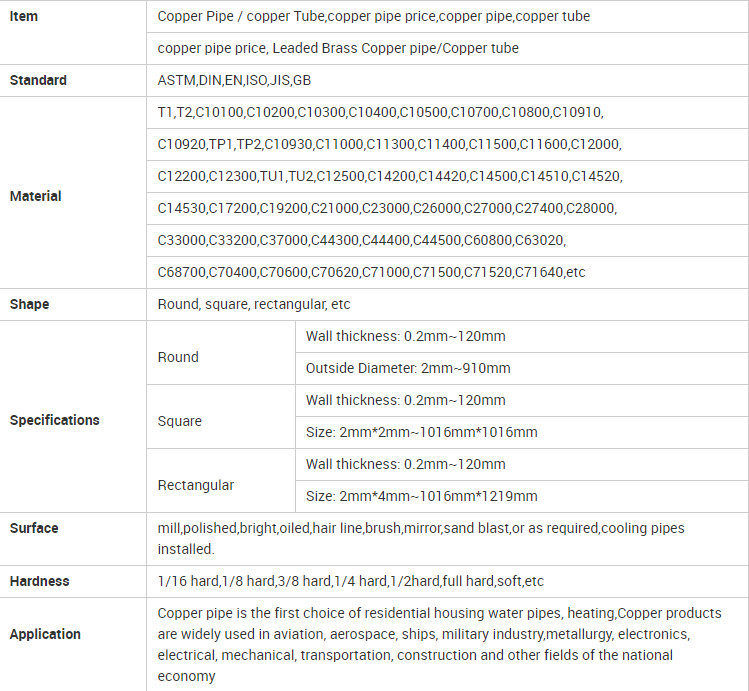The height and width of the screenshot is (691, 749).
Task: Select the Standard label cell
Action: [73, 80]
